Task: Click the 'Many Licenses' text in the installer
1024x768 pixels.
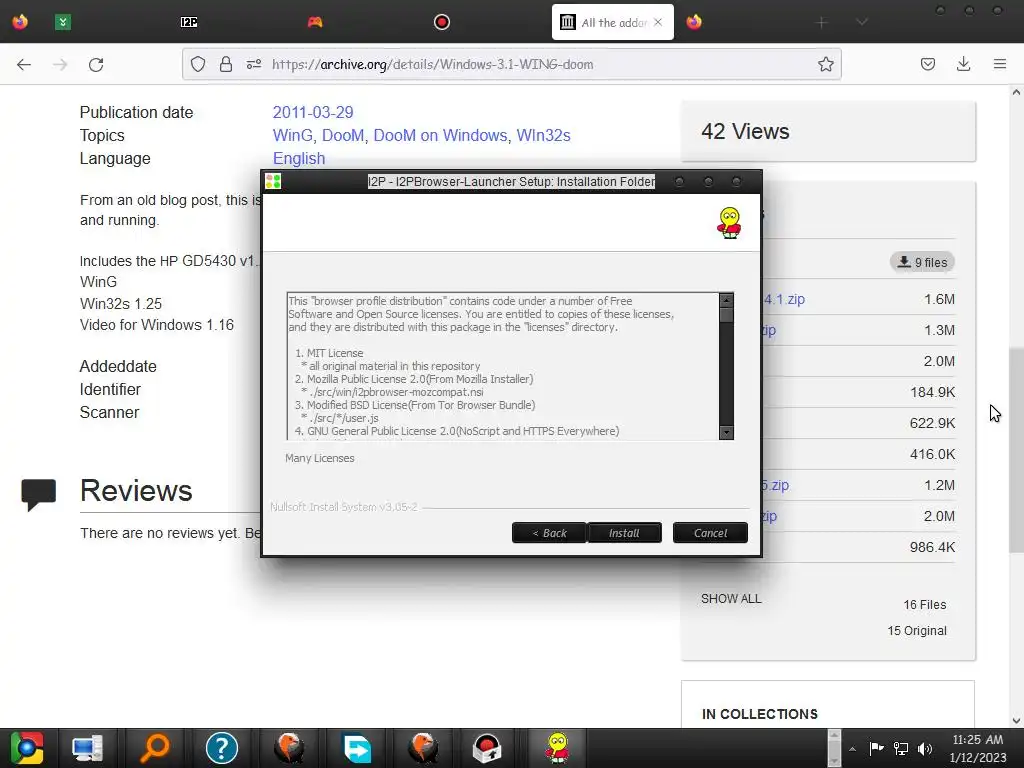Action: (x=319, y=458)
